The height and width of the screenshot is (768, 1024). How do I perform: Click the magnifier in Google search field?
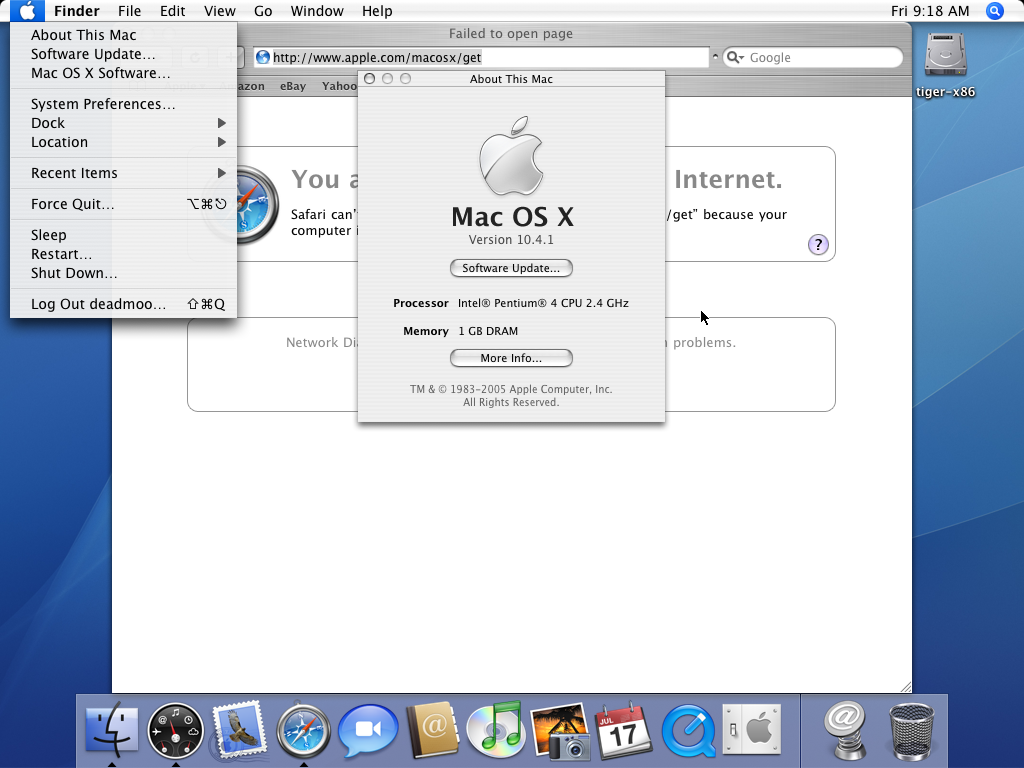735,57
